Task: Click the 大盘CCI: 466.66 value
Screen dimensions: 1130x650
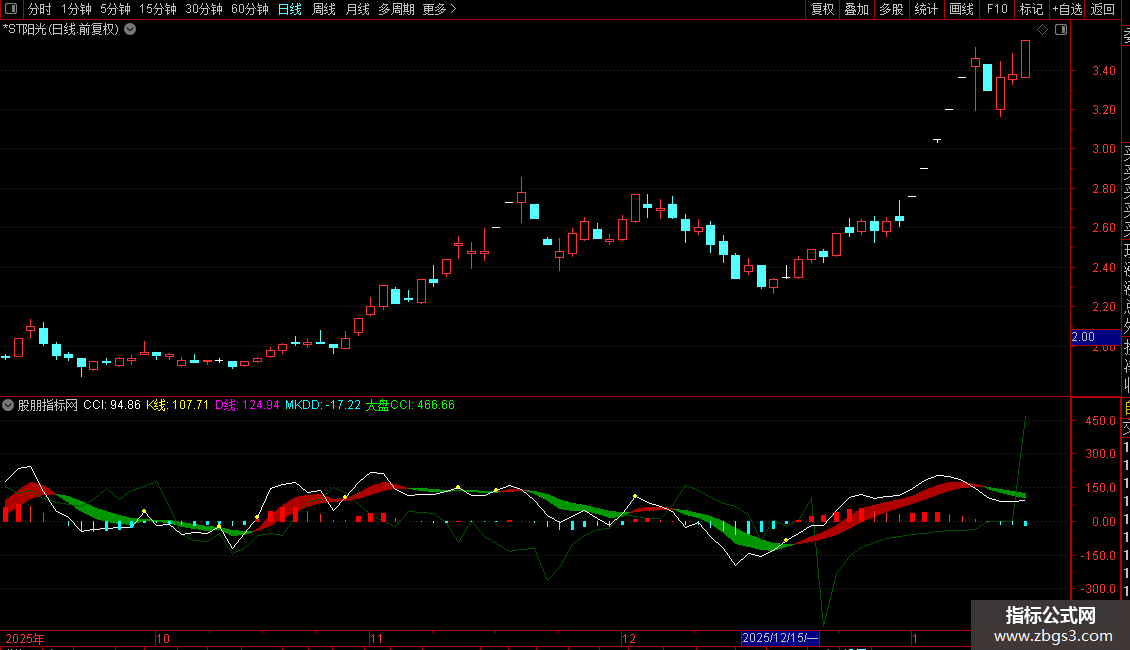Action: point(410,405)
